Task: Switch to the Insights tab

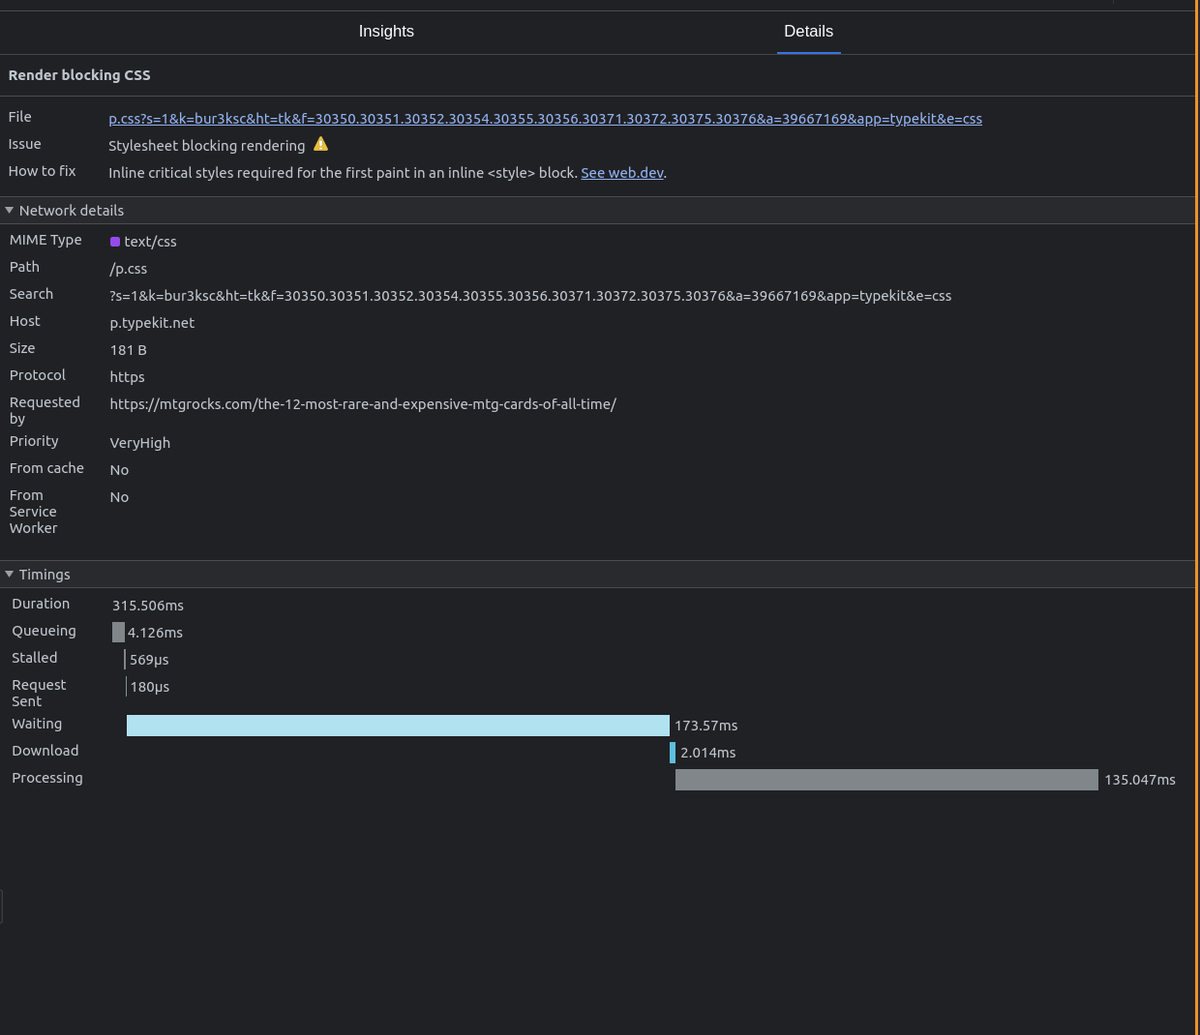Action: coord(386,31)
